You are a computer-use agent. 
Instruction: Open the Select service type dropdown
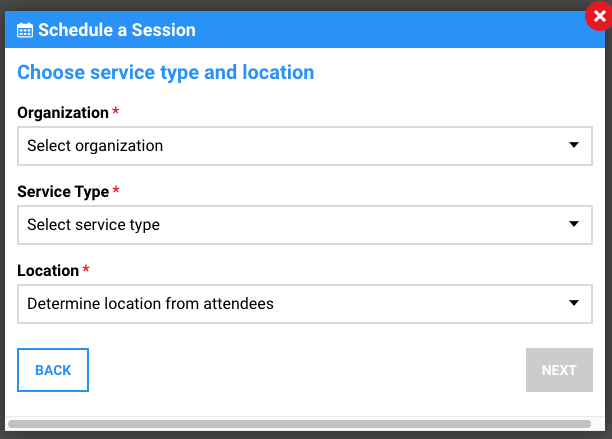coord(305,225)
